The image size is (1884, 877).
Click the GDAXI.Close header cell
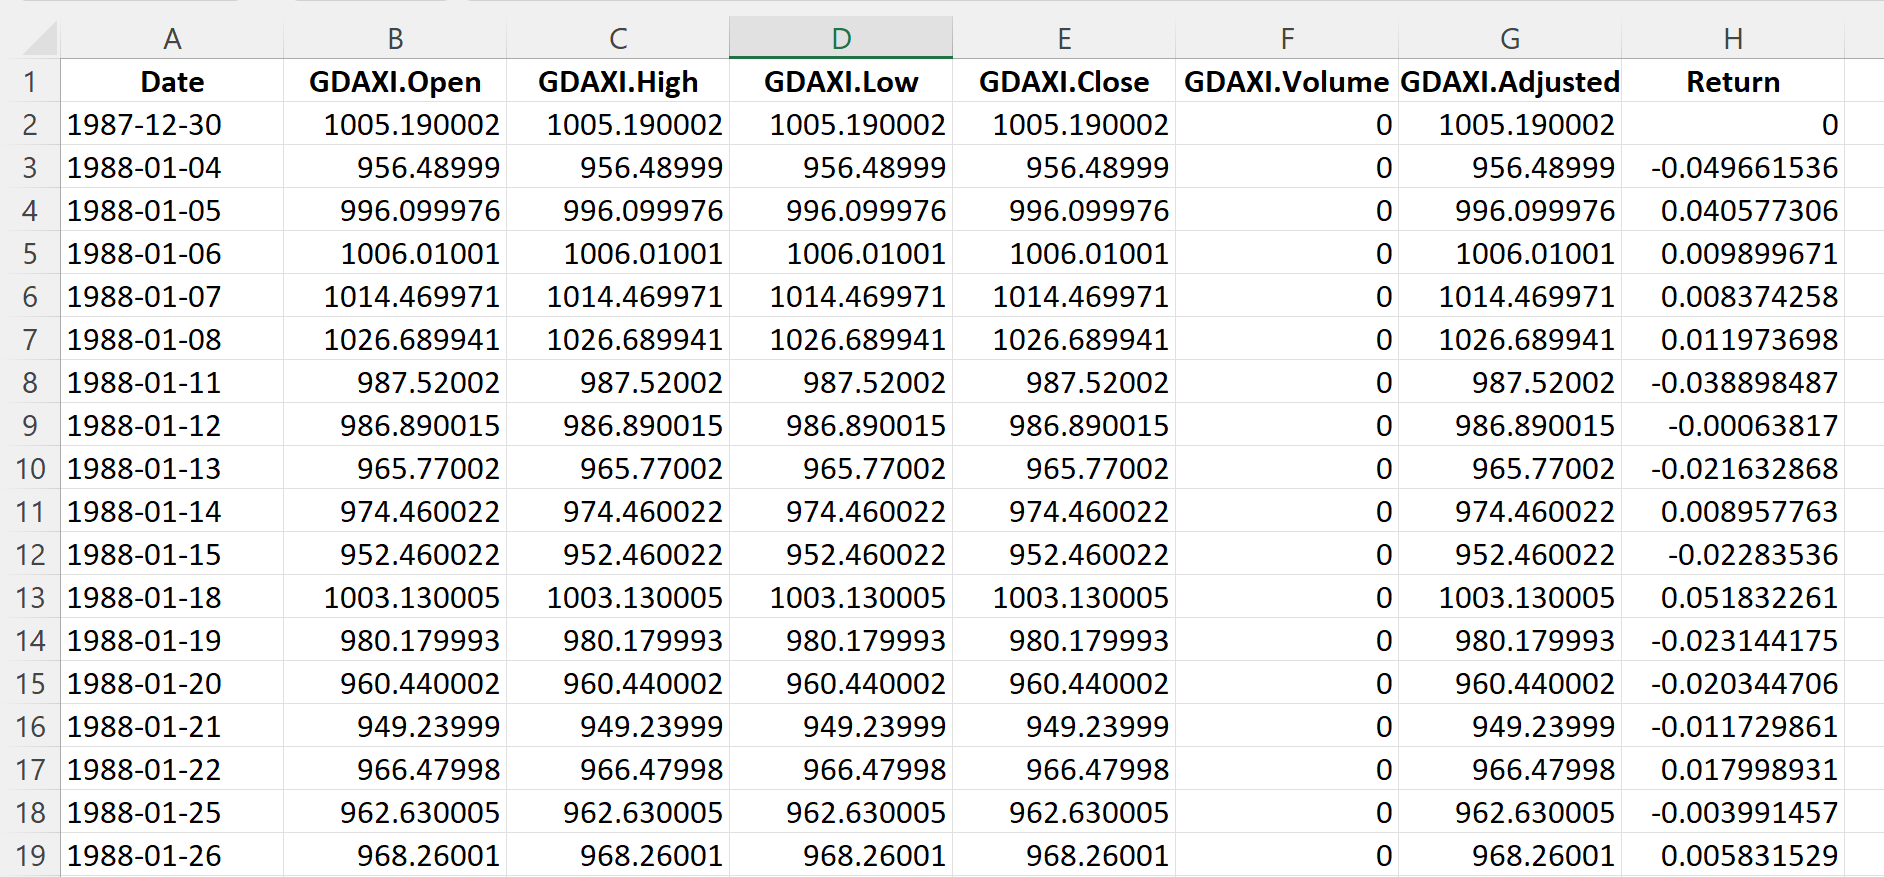point(1064,81)
